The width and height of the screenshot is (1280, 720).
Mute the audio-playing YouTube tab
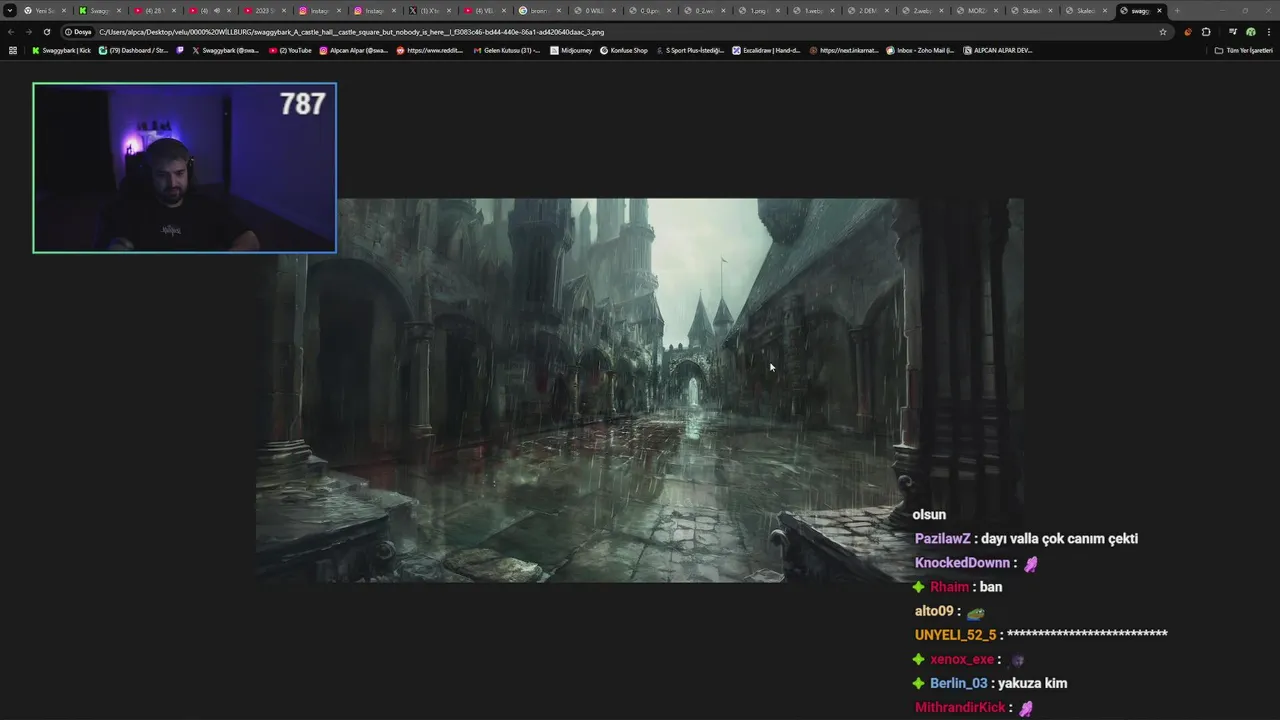coord(217,10)
